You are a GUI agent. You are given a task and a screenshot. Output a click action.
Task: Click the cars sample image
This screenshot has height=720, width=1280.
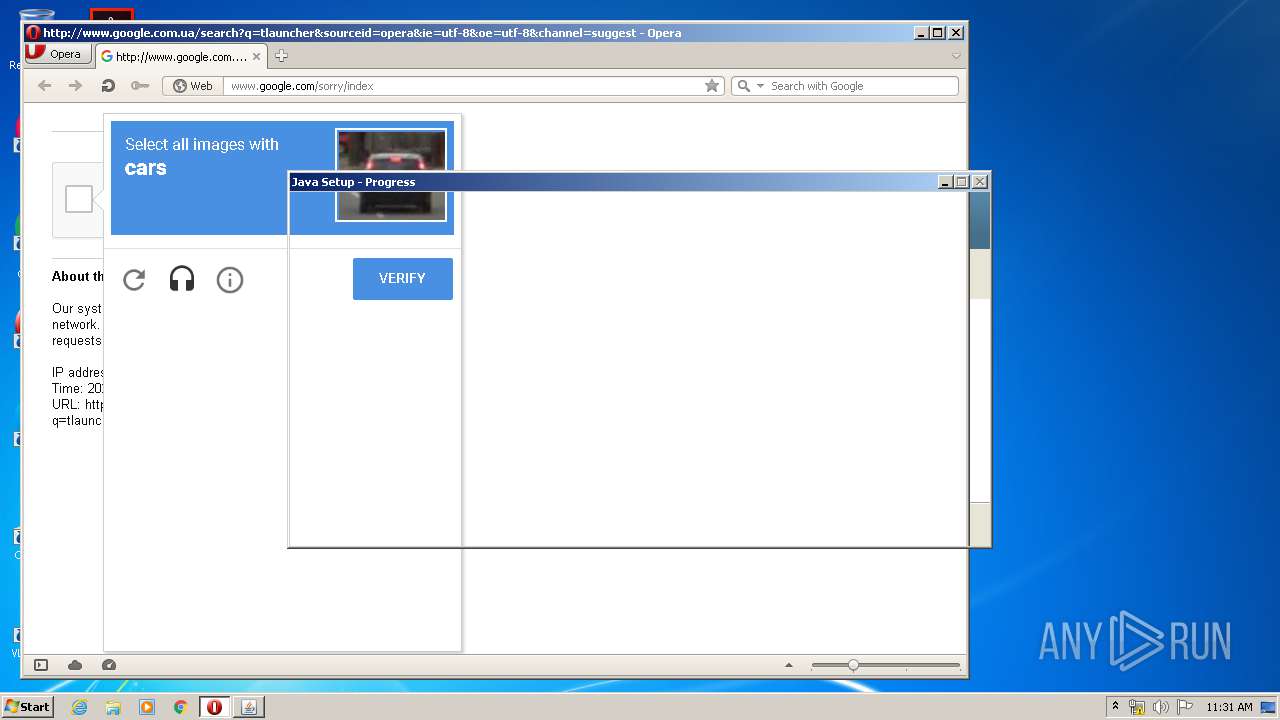coord(391,175)
